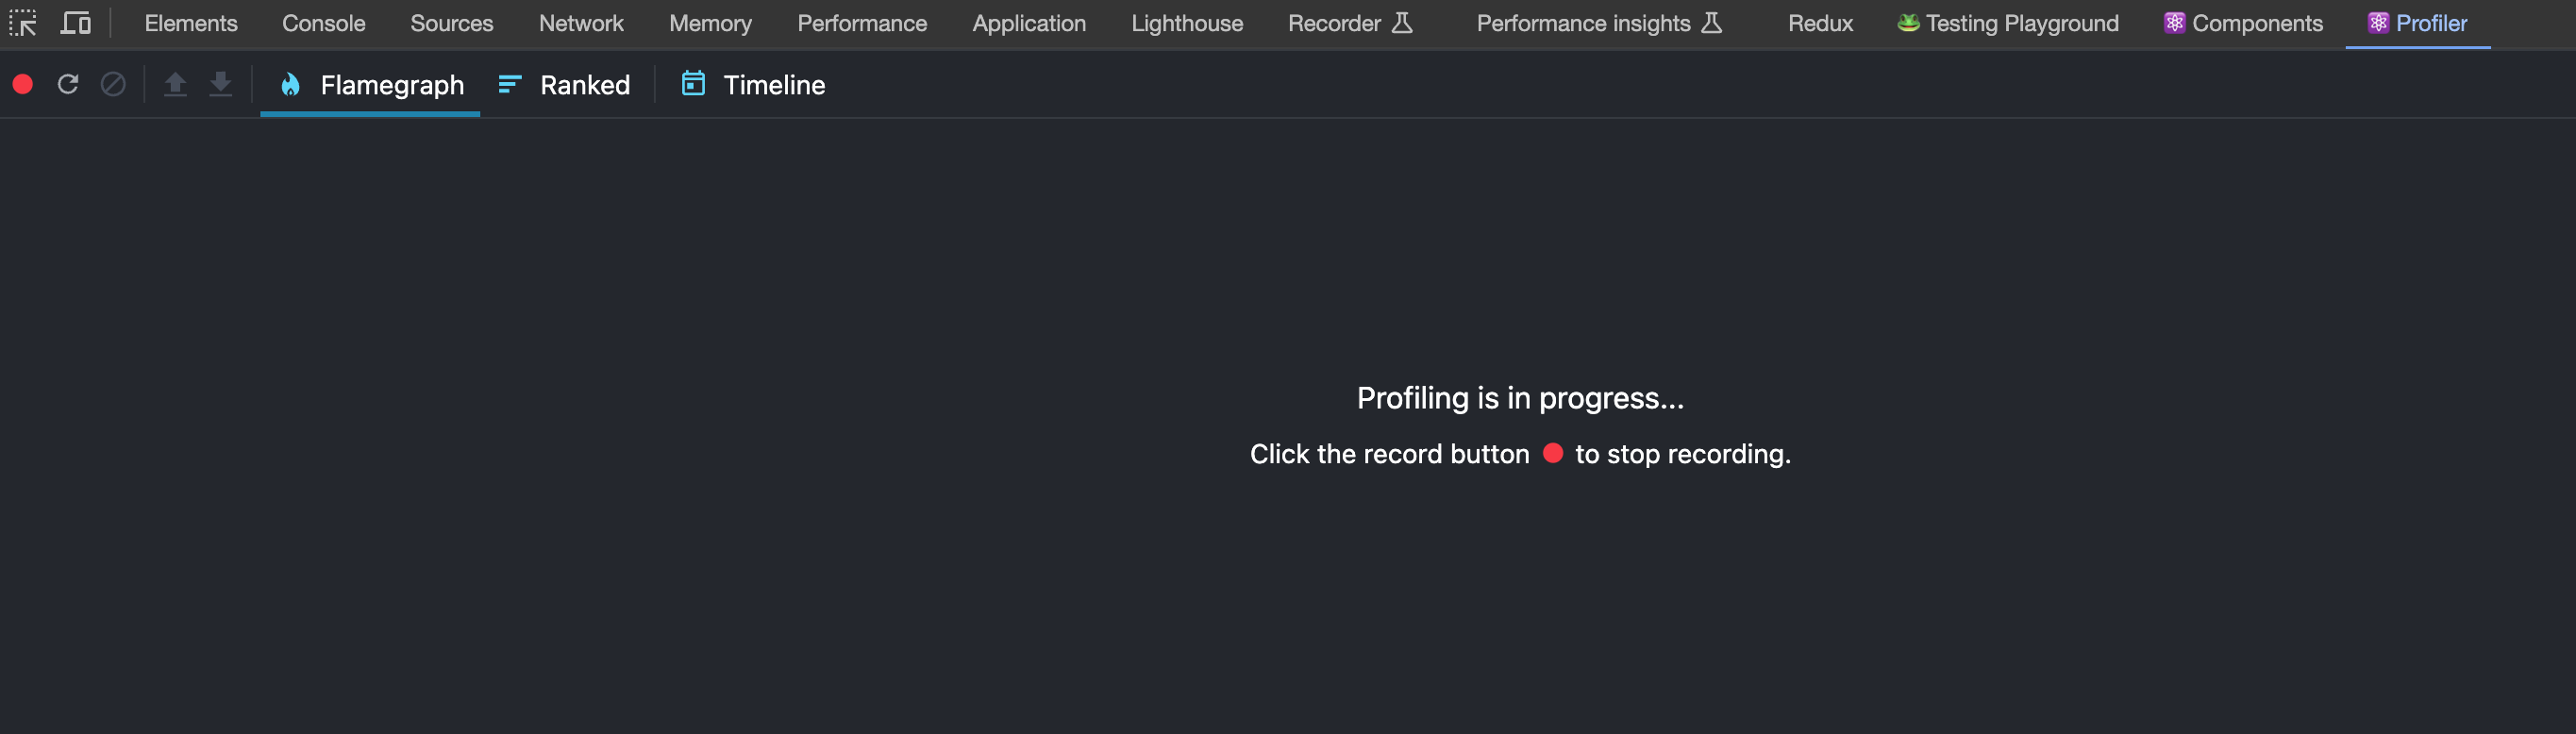Open the Lighthouse panel
The image size is (2576, 734).
(x=1186, y=23)
